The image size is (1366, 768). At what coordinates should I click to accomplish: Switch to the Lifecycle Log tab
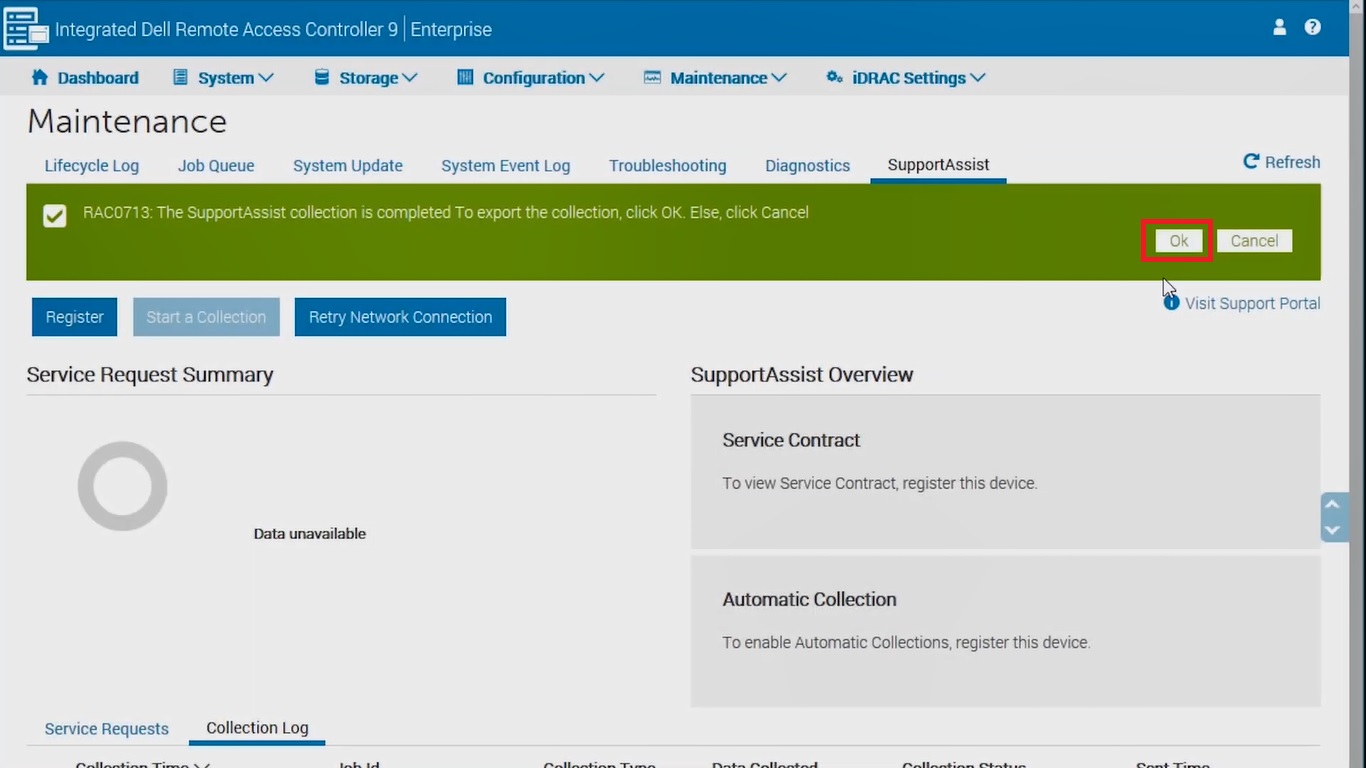pos(92,166)
